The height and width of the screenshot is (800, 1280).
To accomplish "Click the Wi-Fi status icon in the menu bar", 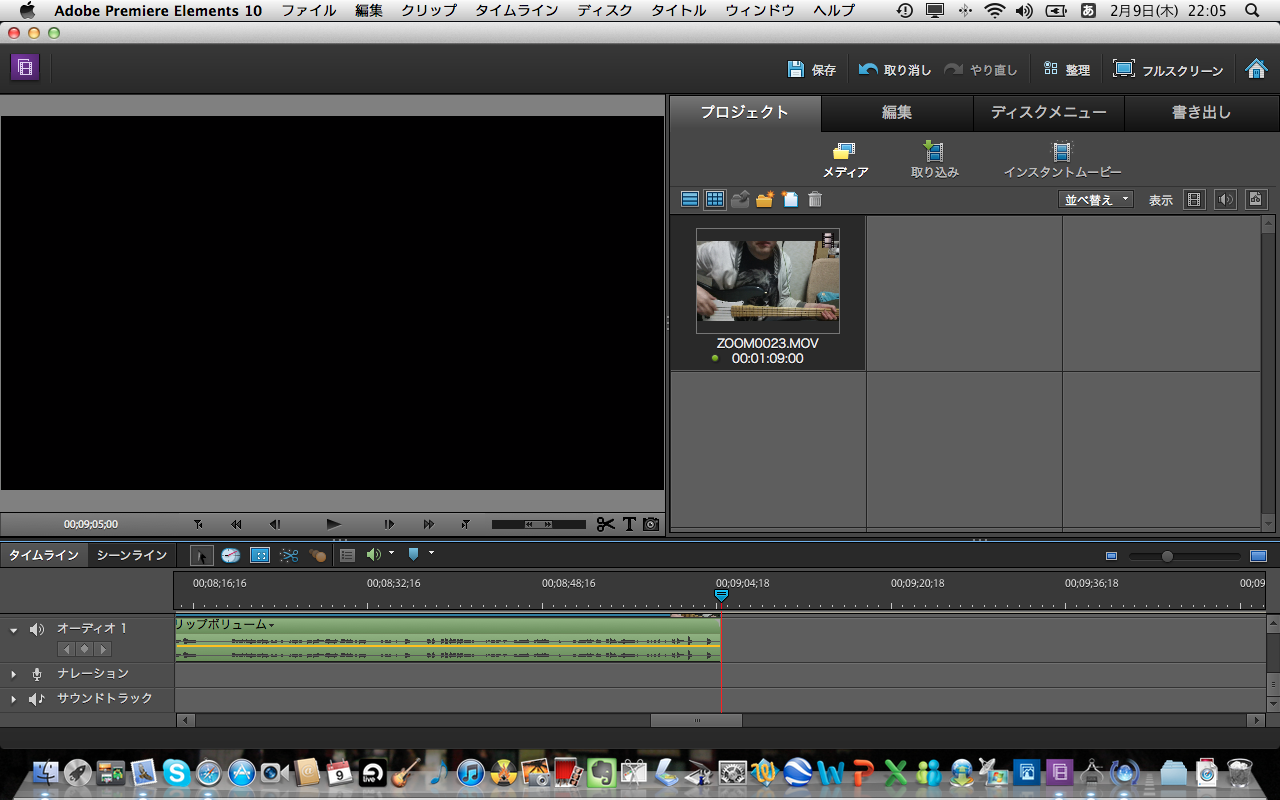I will pyautogui.click(x=994, y=11).
